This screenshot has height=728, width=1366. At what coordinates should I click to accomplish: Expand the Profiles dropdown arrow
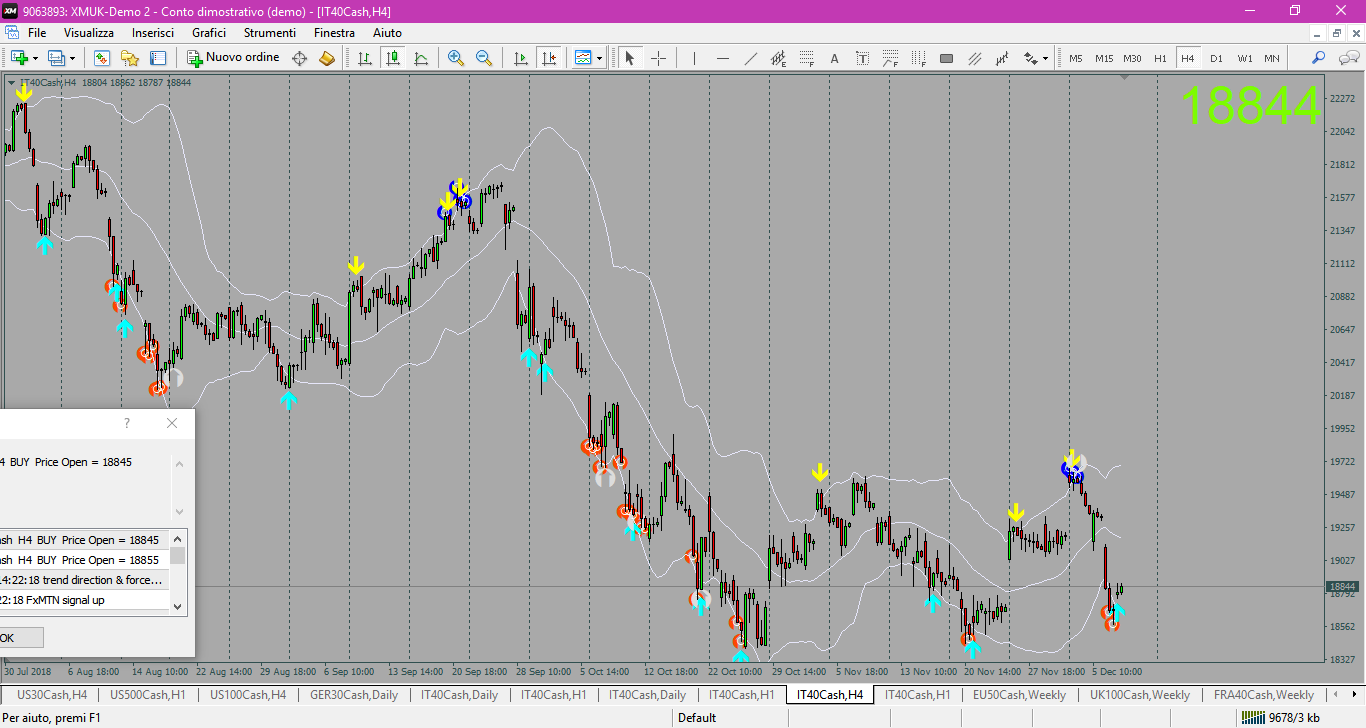(x=73, y=58)
